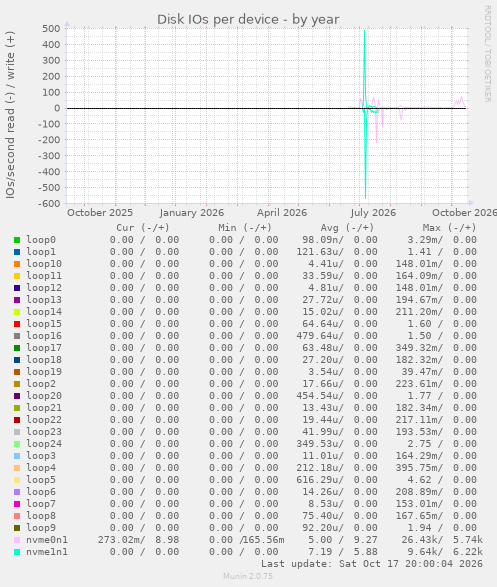Image resolution: width=497 pixels, height=587 pixels.
Task: Click the 'April 2026' x-axis label
Action: [282, 213]
